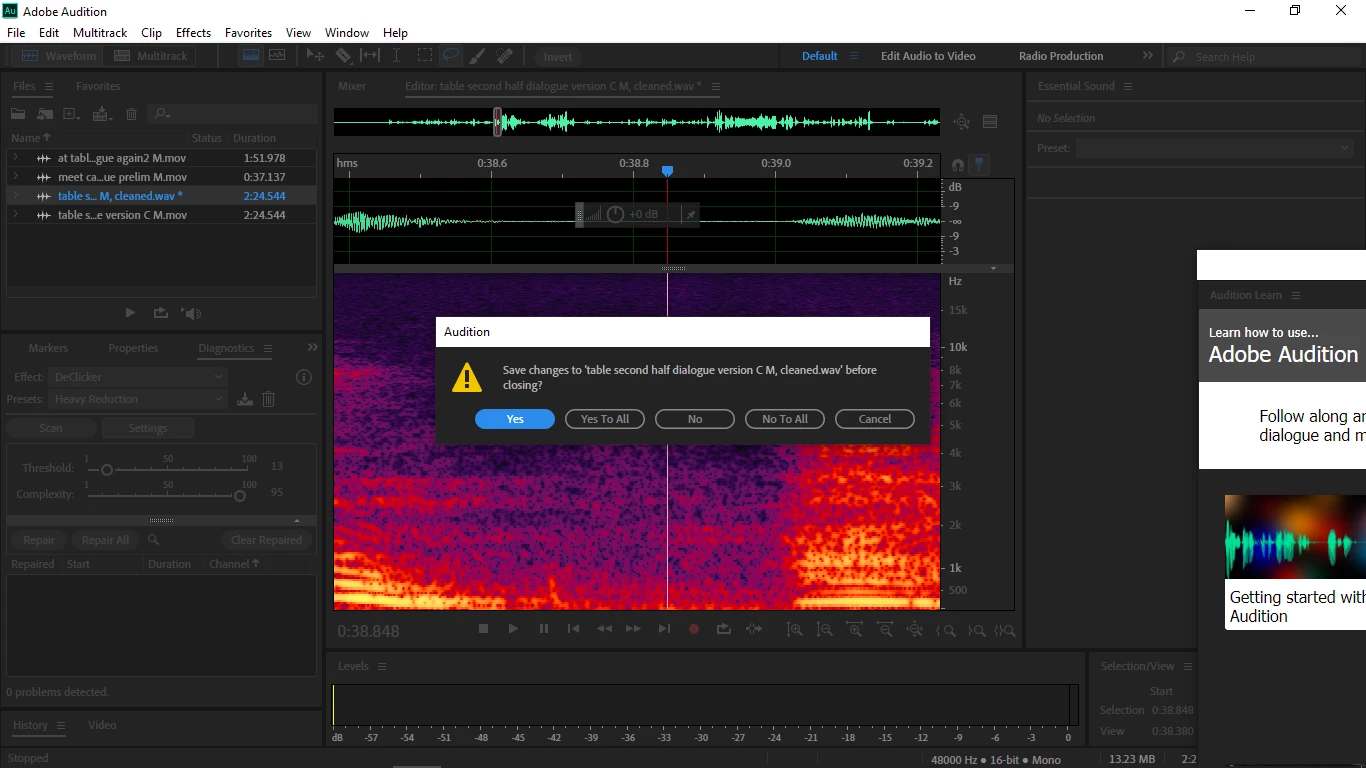Viewport: 1366px width, 768px height.
Task: Toggle headphone icon right of the time ruler
Action: tap(958, 164)
